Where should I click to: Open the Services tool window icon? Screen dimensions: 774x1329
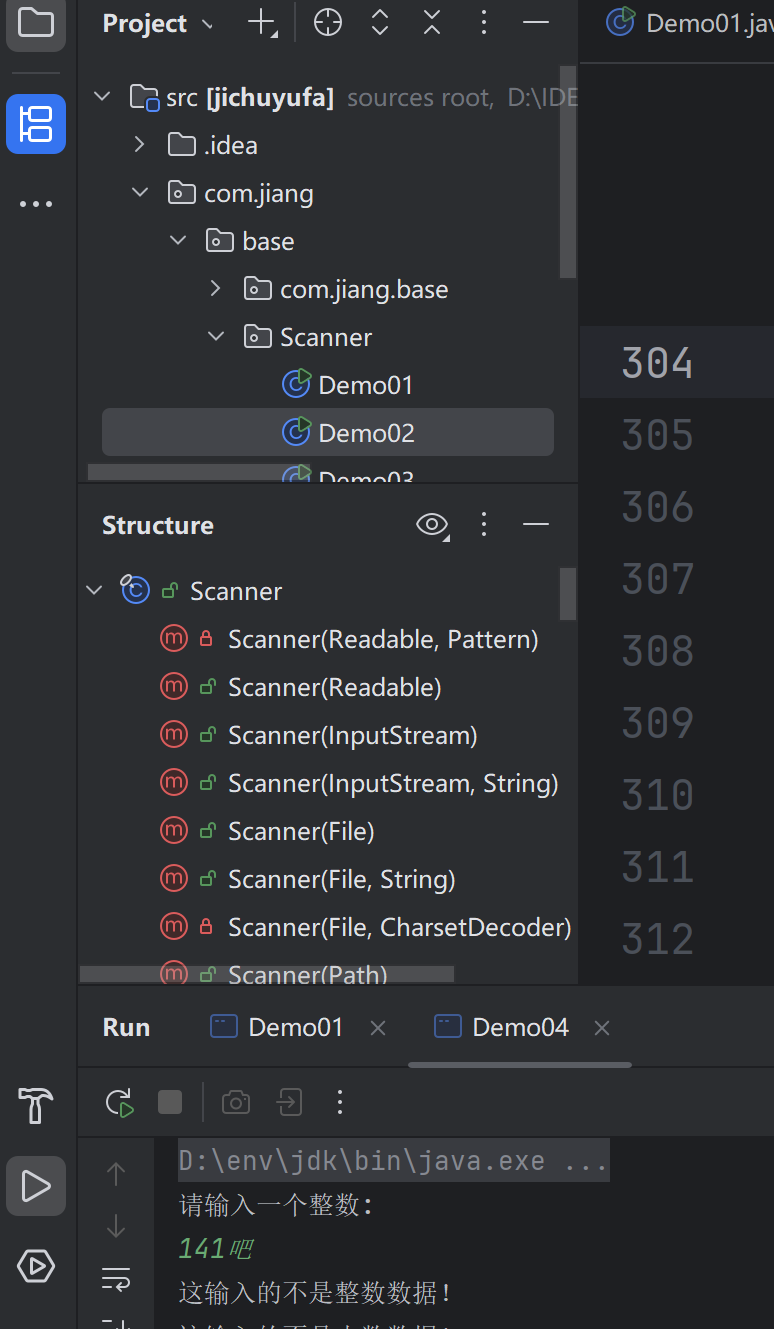pyautogui.click(x=36, y=1266)
